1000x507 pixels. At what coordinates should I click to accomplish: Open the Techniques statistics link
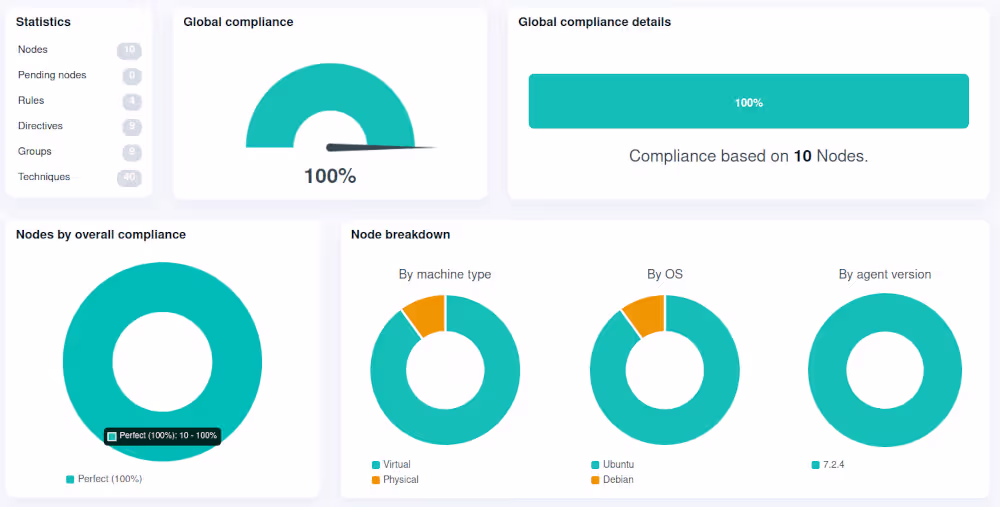44,177
